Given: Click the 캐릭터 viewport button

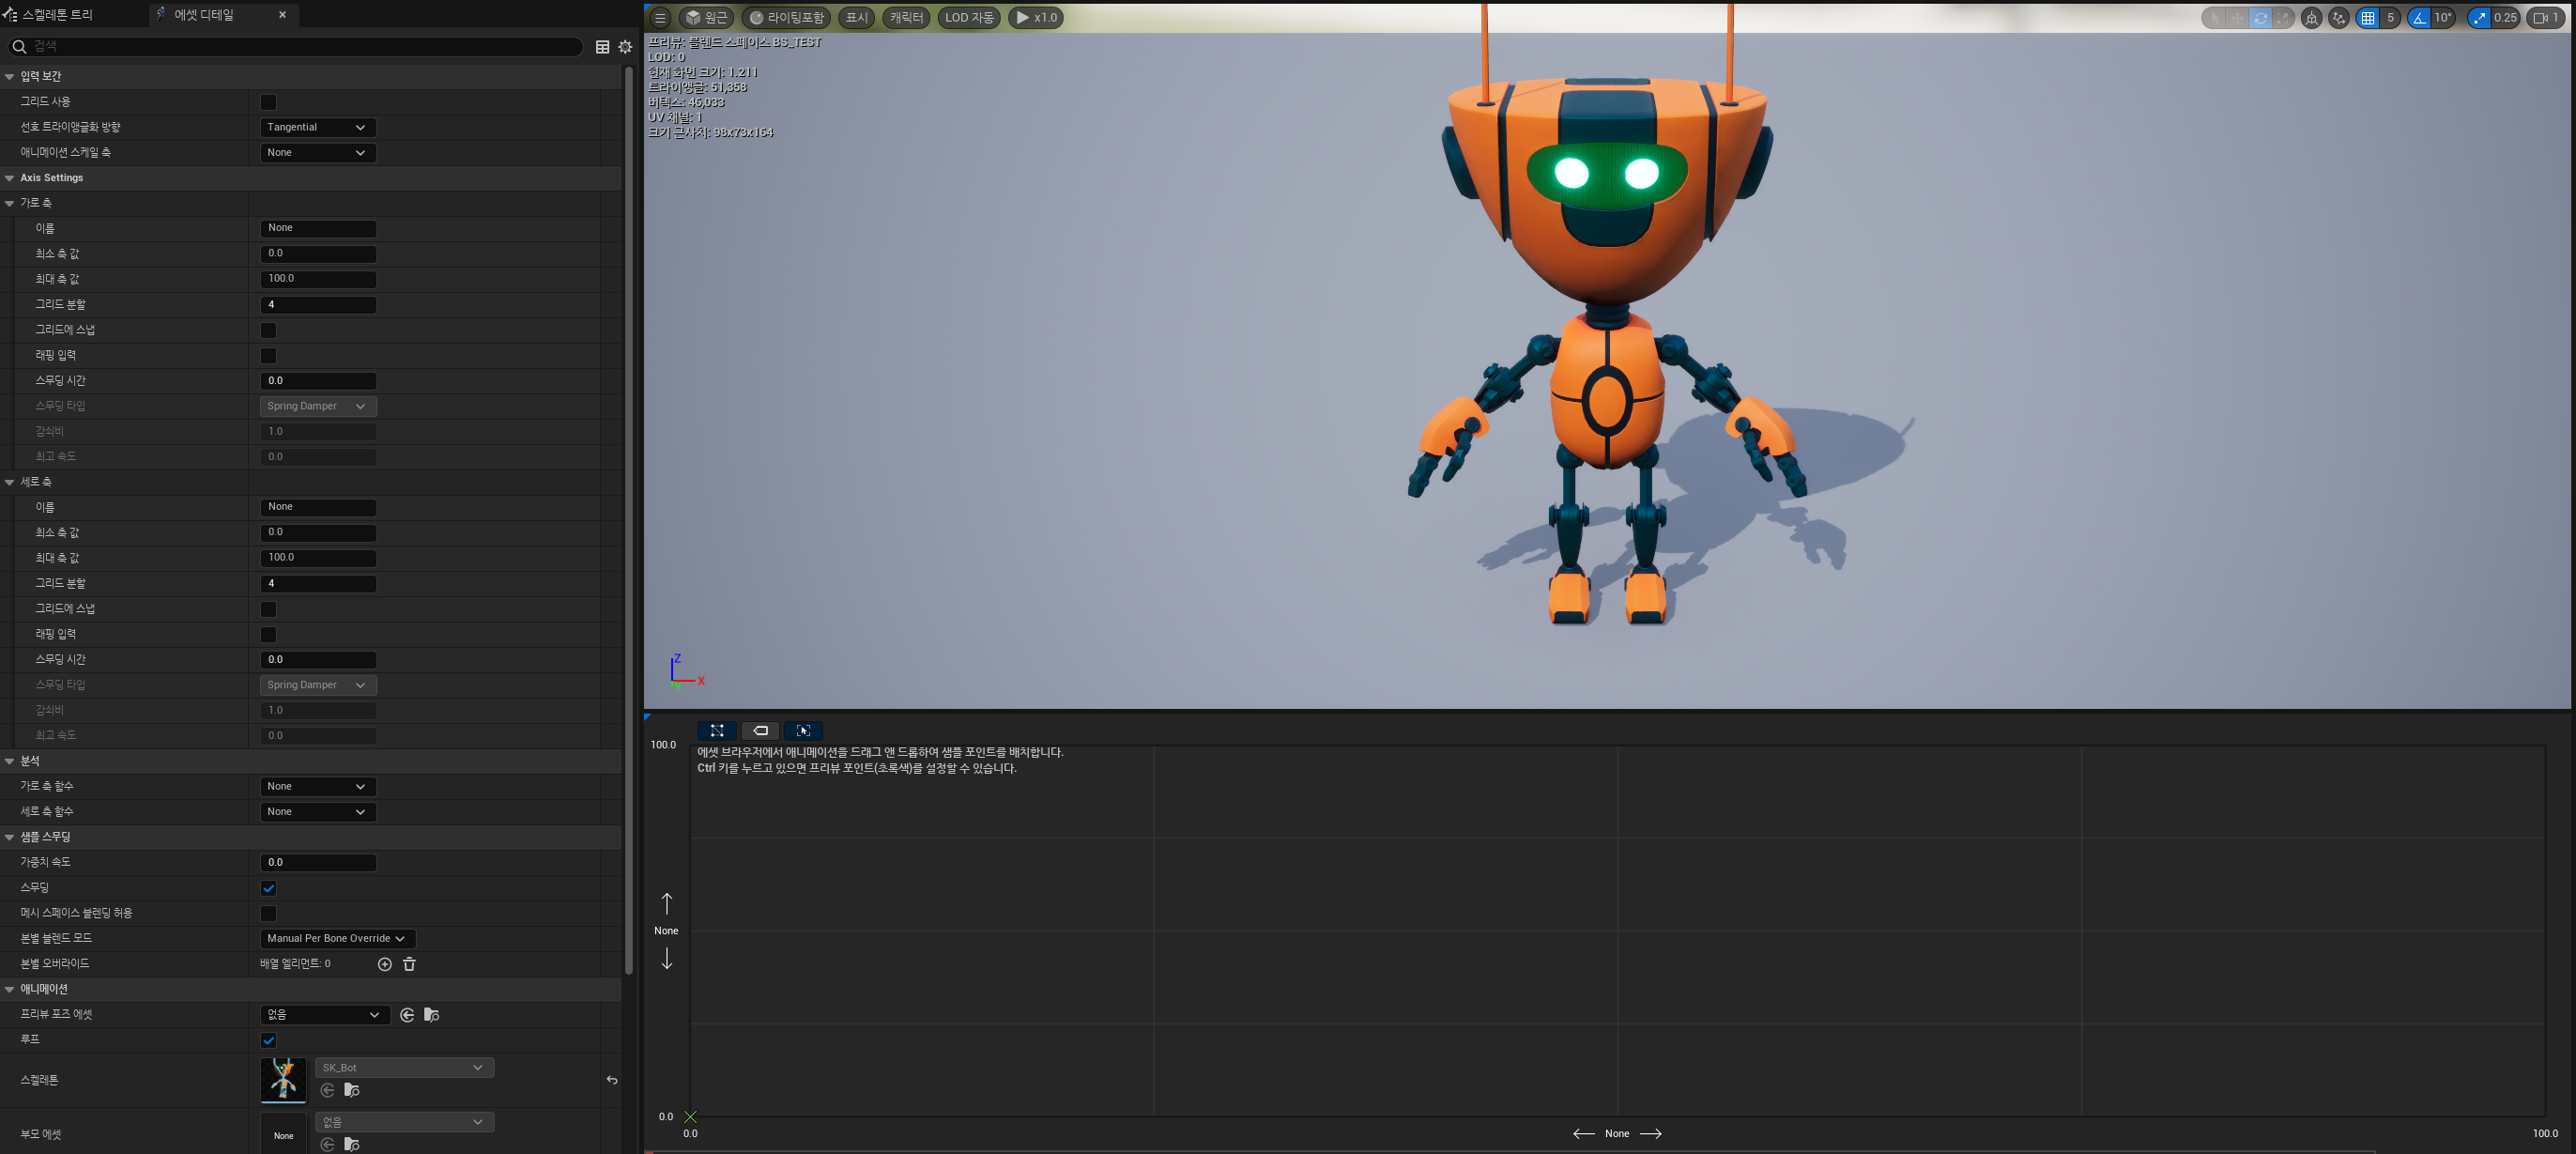Looking at the screenshot, I should (906, 17).
